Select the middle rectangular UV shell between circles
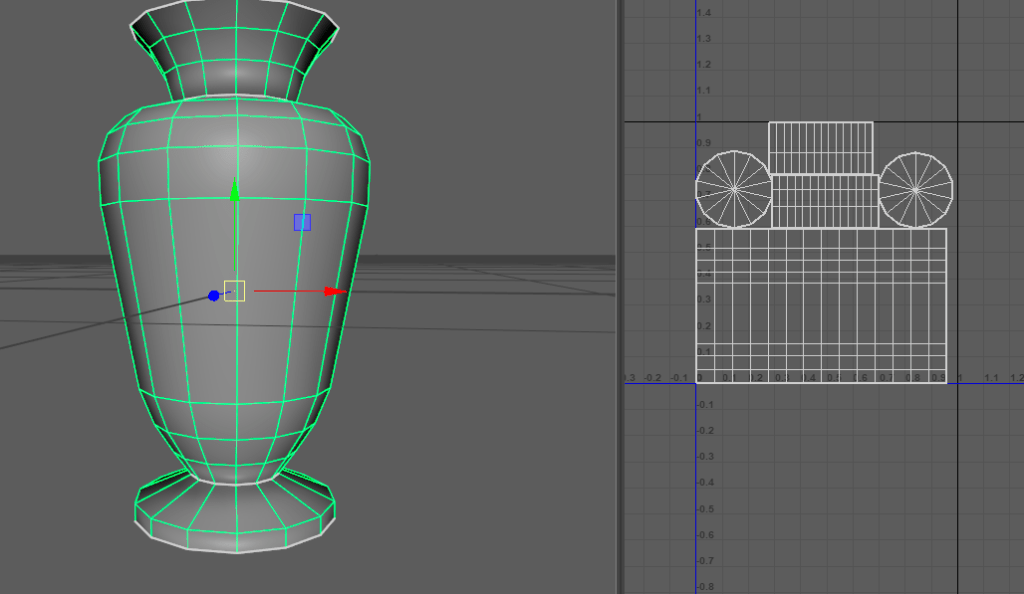 tap(825, 201)
